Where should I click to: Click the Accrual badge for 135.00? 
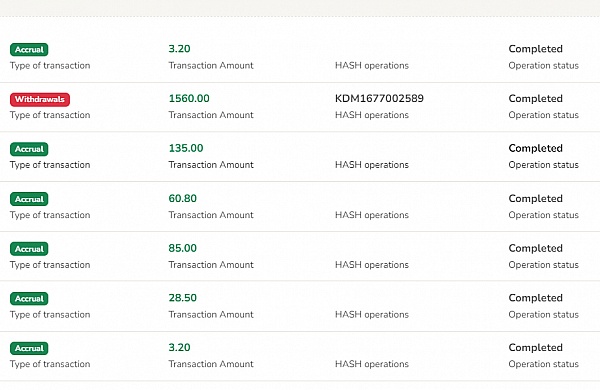pyautogui.click(x=29, y=149)
